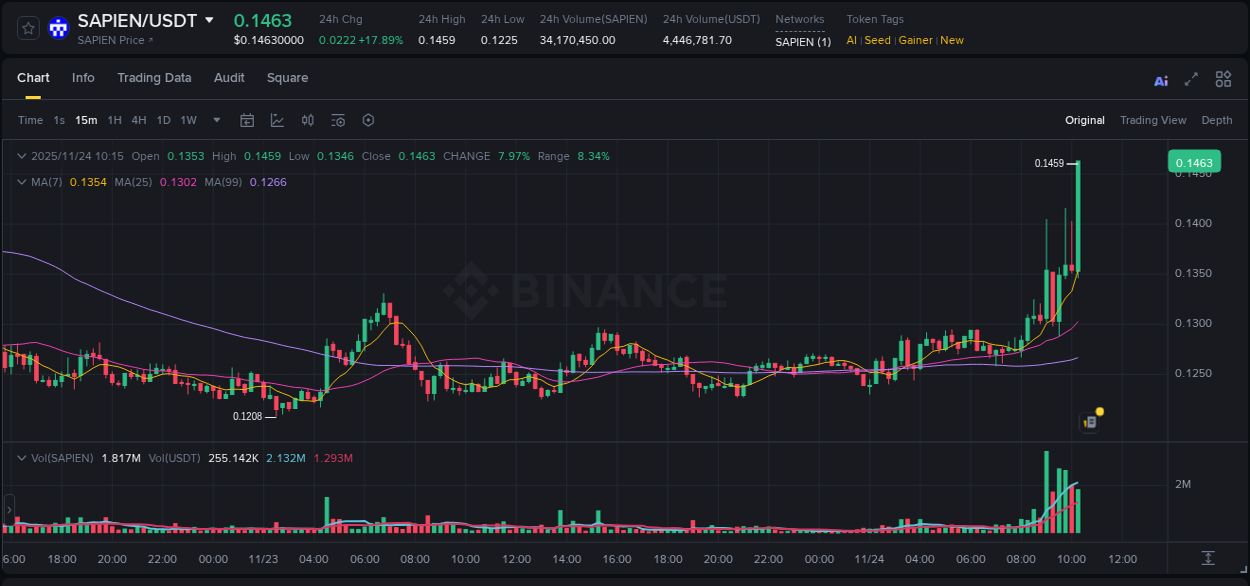Switch to the Info tab
1250x586 pixels.
[83, 77]
